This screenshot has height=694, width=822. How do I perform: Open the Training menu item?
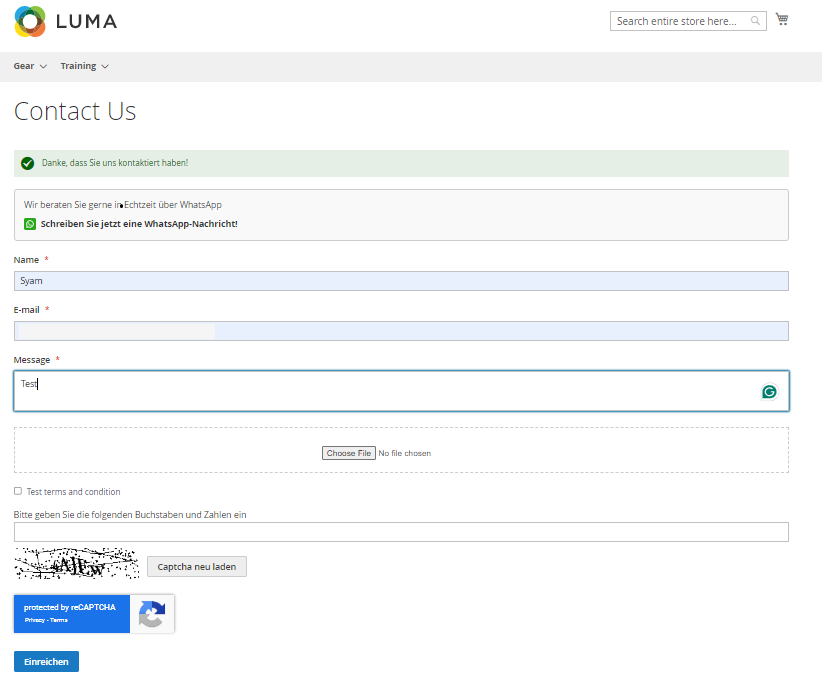pos(78,66)
